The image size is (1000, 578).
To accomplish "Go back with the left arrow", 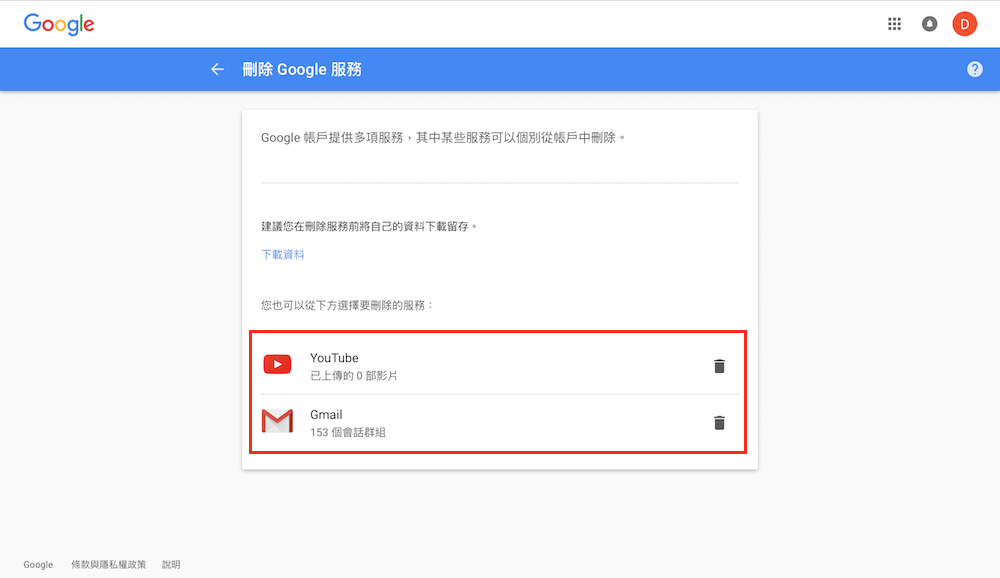I will [x=217, y=69].
